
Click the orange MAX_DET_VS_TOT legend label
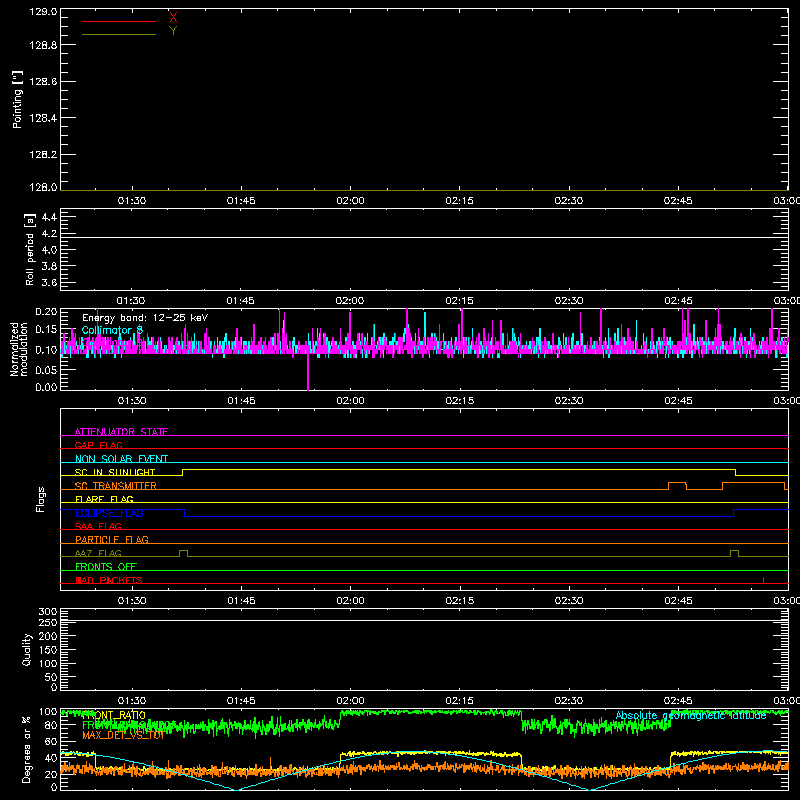[123, 735]
